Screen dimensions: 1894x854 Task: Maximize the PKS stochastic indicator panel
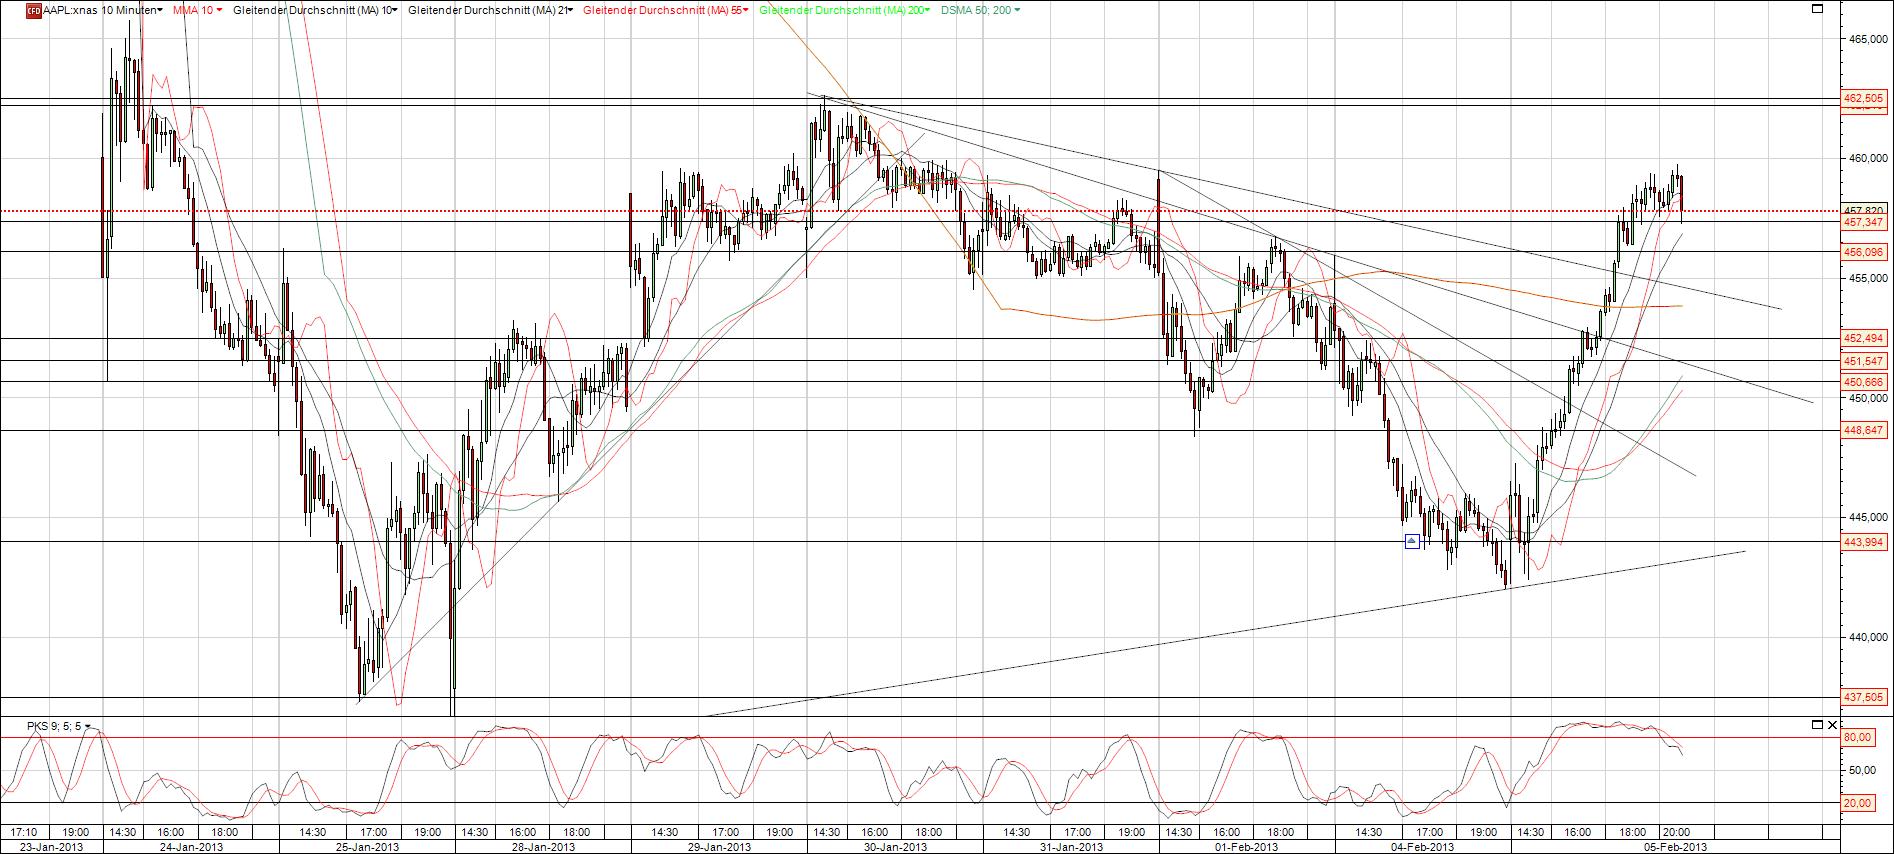1817,724
